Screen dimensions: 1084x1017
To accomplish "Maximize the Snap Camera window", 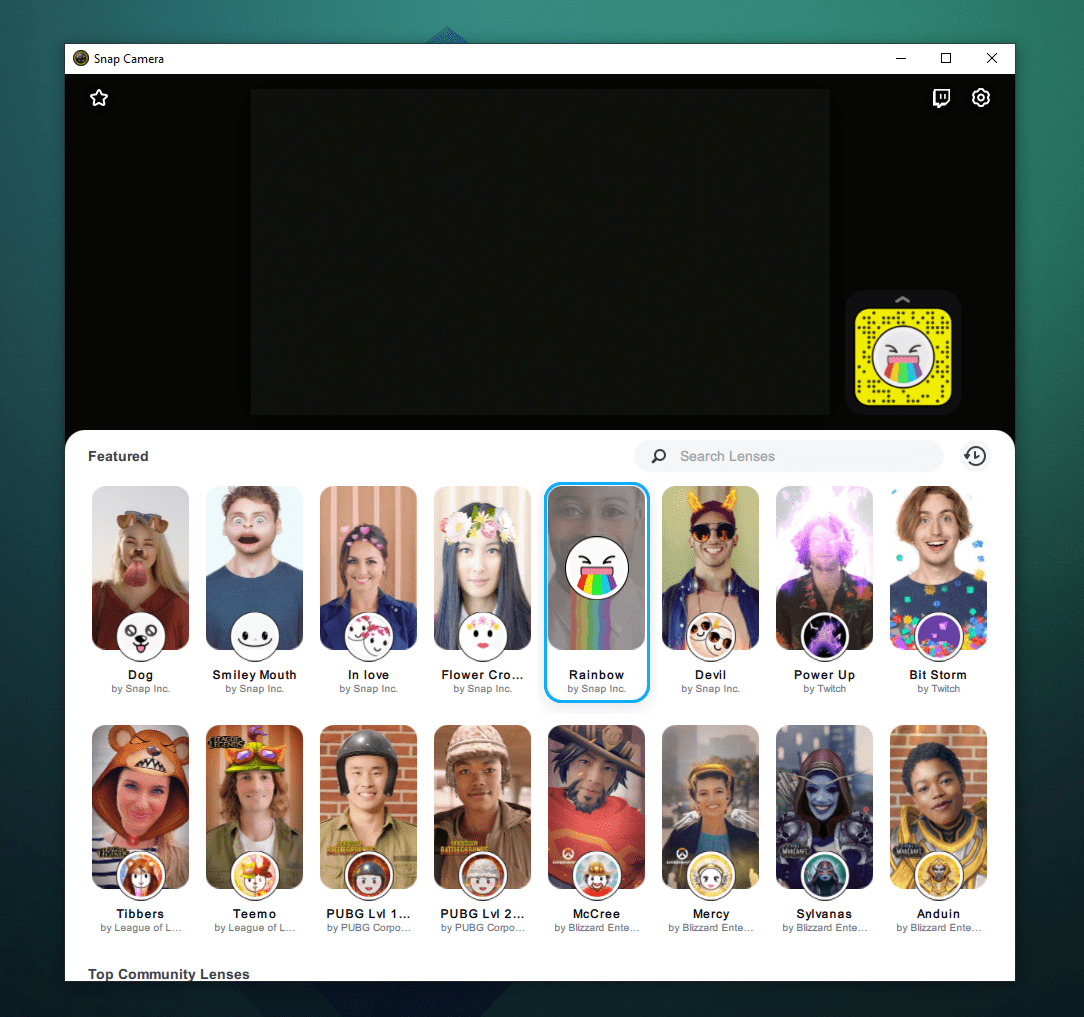I will tap(946, 59).
